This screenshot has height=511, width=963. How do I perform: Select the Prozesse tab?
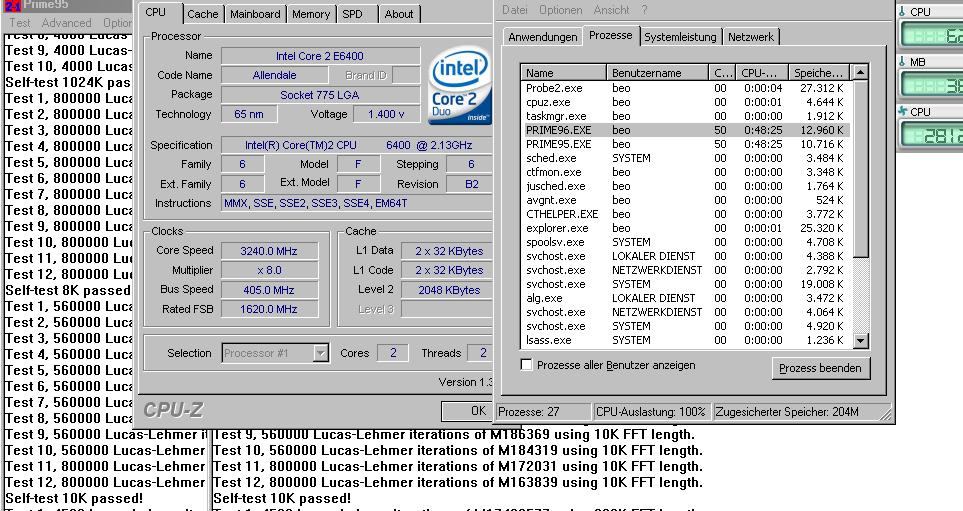click(x=610, y=35)
